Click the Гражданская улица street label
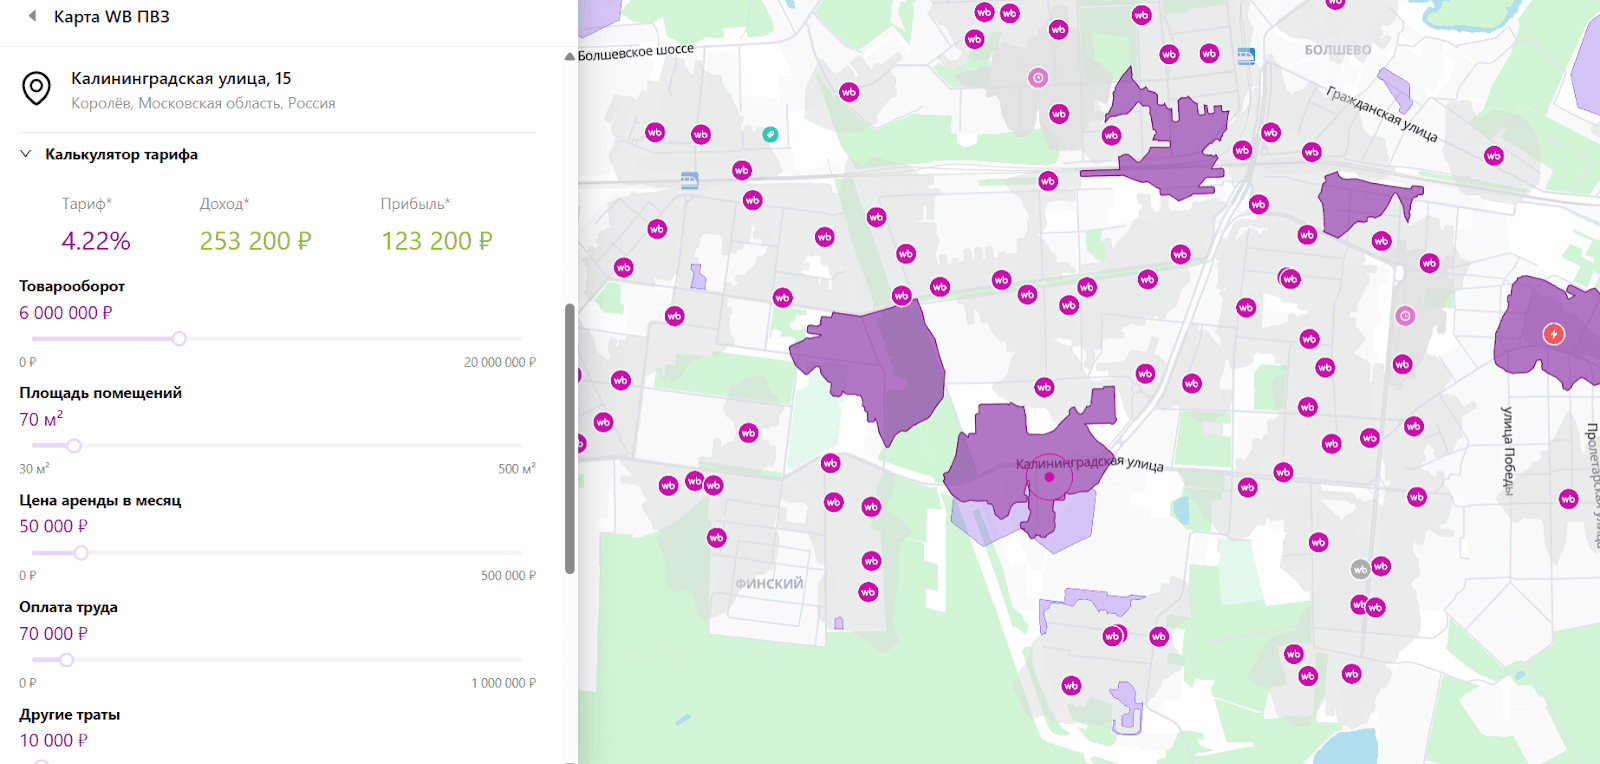Viewport: 1600px width, 764px height. (1382, 114)
